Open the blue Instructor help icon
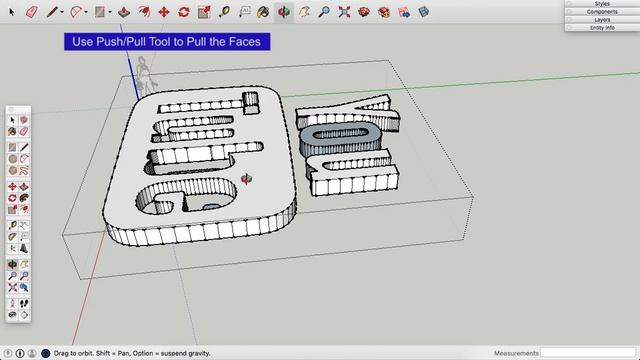The height and width of the screenshot is (360, 640). tap(45, 353)
